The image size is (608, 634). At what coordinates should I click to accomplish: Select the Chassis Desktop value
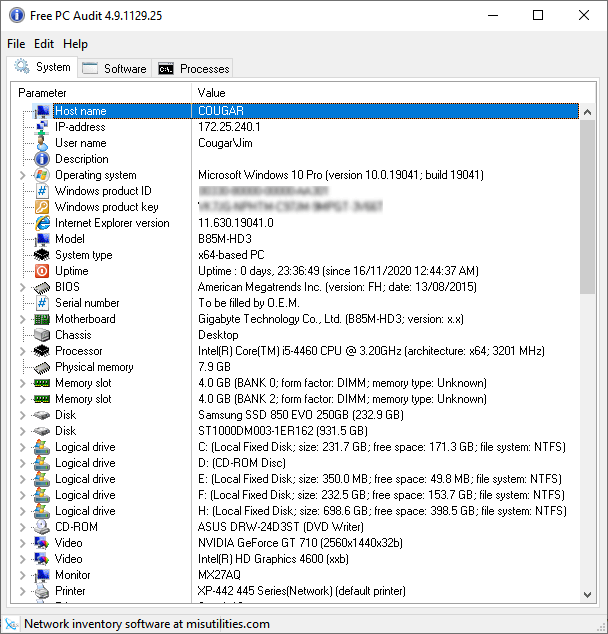(x=218, y=335)
